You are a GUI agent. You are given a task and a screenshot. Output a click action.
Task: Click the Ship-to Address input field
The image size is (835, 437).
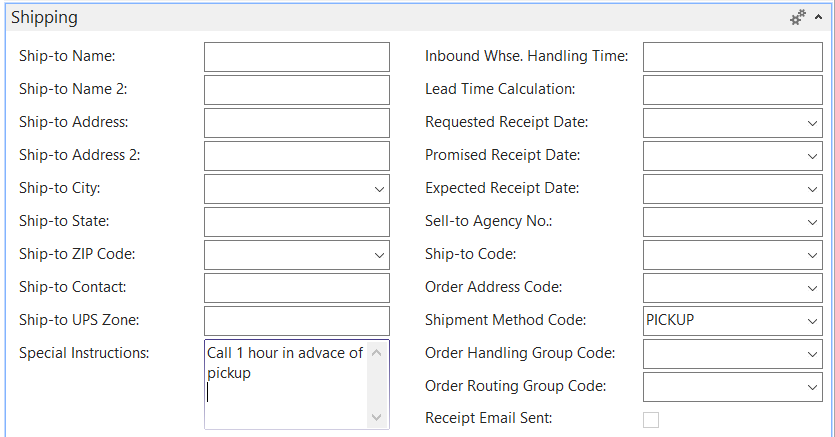pyautogui.click(x=297, y=123)
